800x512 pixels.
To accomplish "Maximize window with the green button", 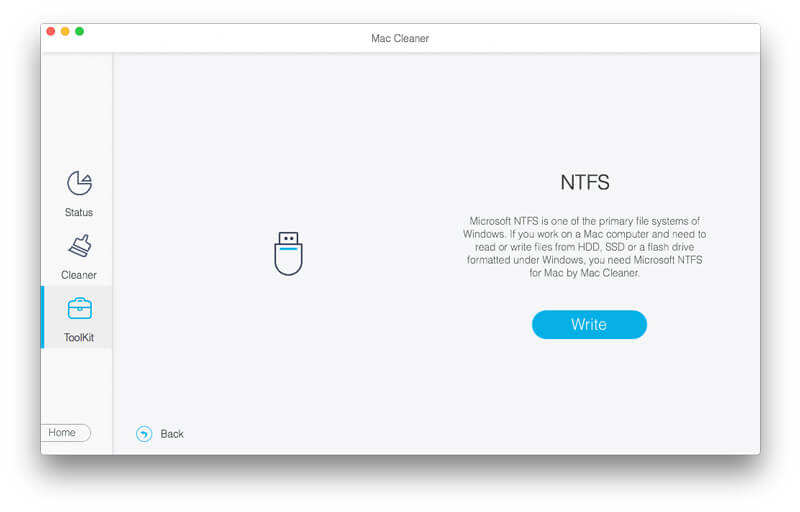I will [x=80, y=31].
